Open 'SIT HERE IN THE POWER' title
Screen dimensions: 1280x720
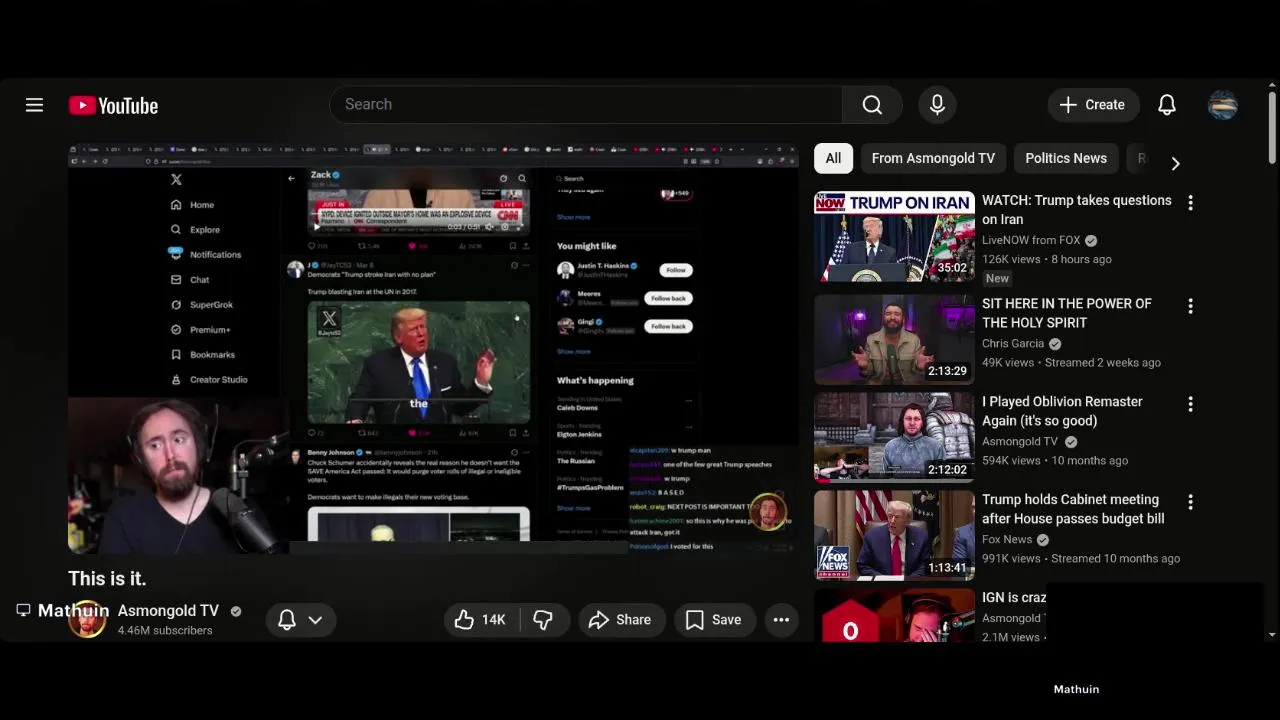click(1067, 313)
